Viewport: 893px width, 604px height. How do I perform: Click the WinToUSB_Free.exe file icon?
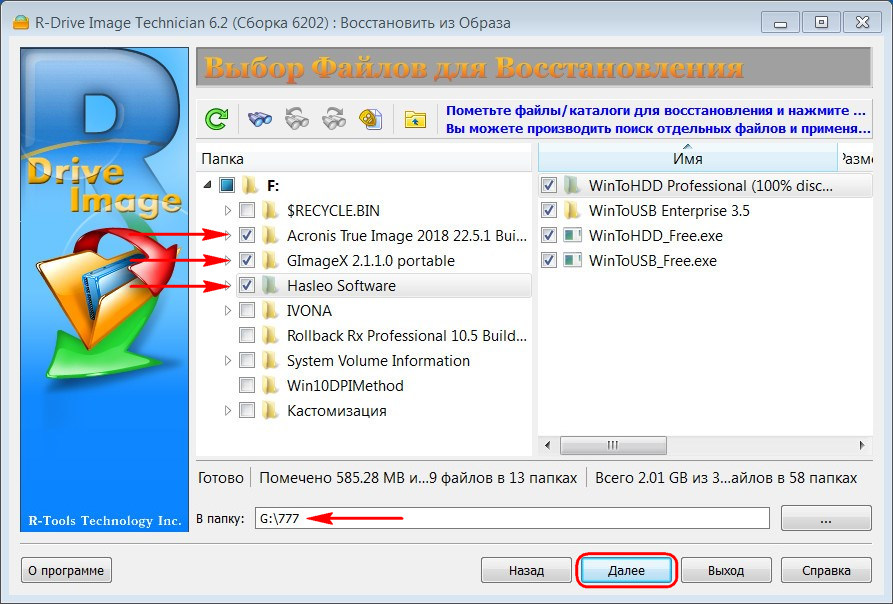572,260
